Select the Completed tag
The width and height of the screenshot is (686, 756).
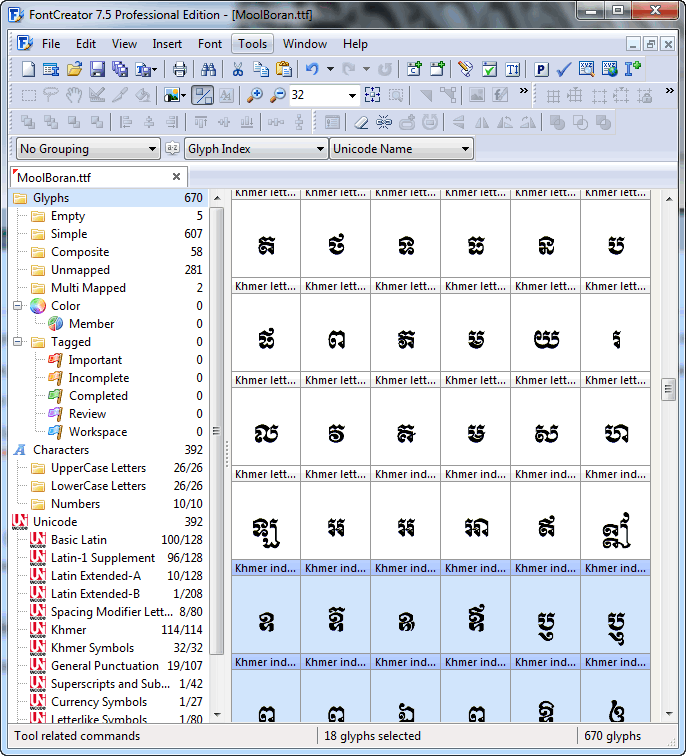(98, 396)
